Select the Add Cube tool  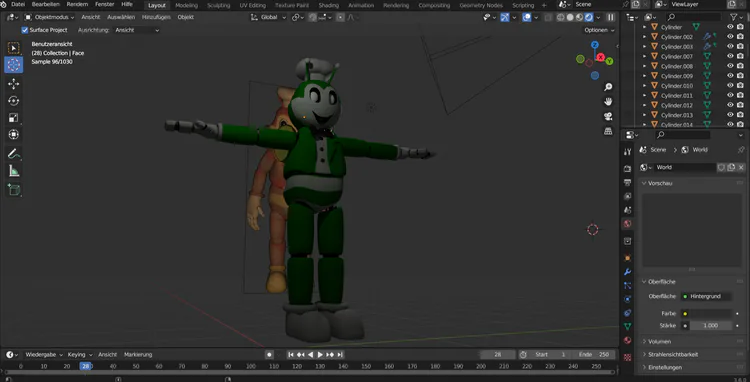pos(13,190)
